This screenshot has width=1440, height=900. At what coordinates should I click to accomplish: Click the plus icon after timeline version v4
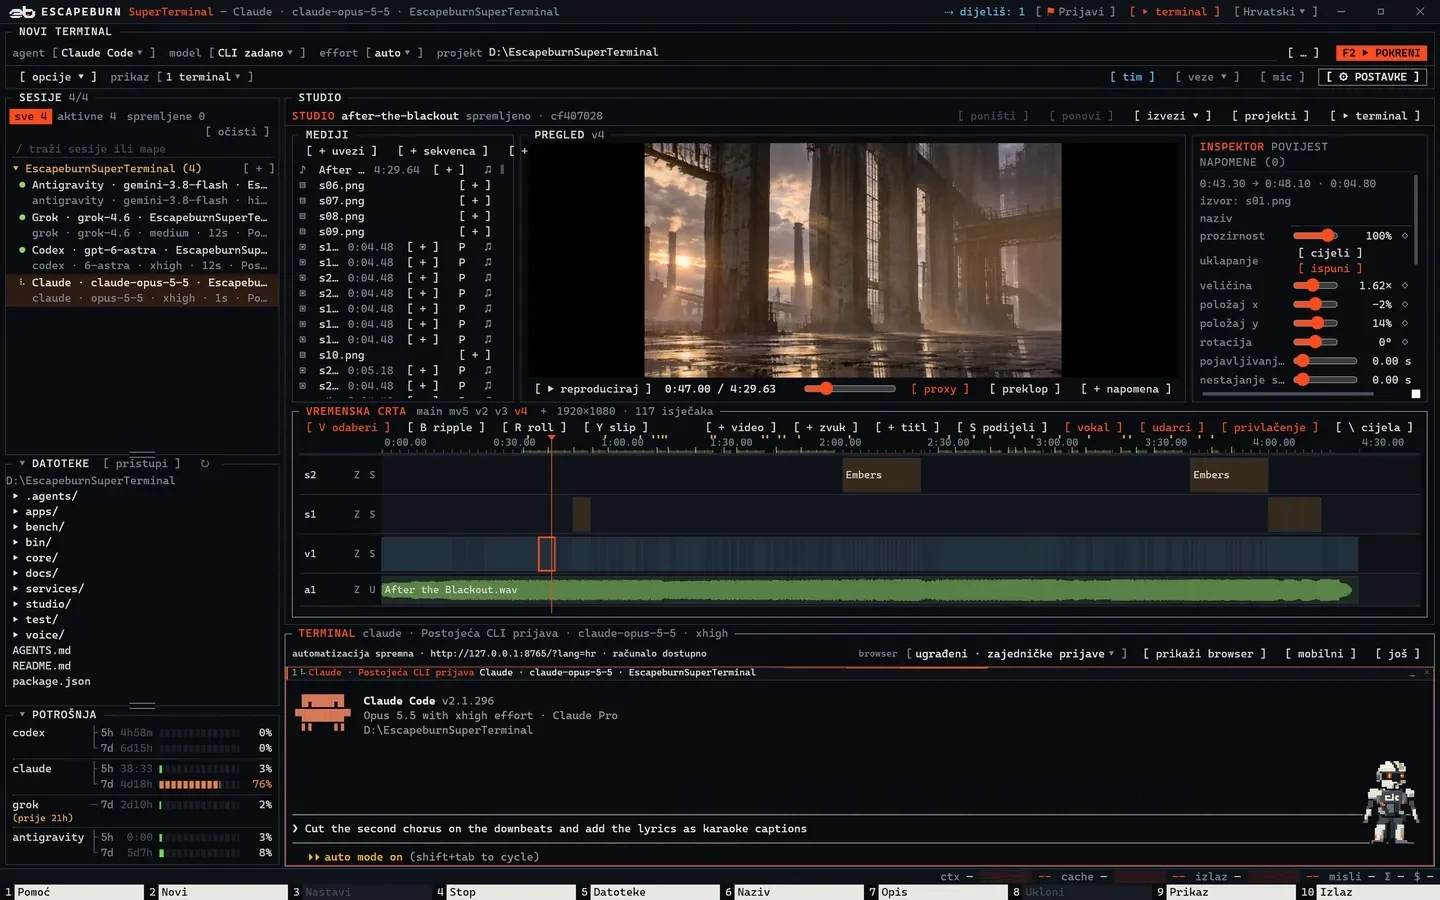544,411
